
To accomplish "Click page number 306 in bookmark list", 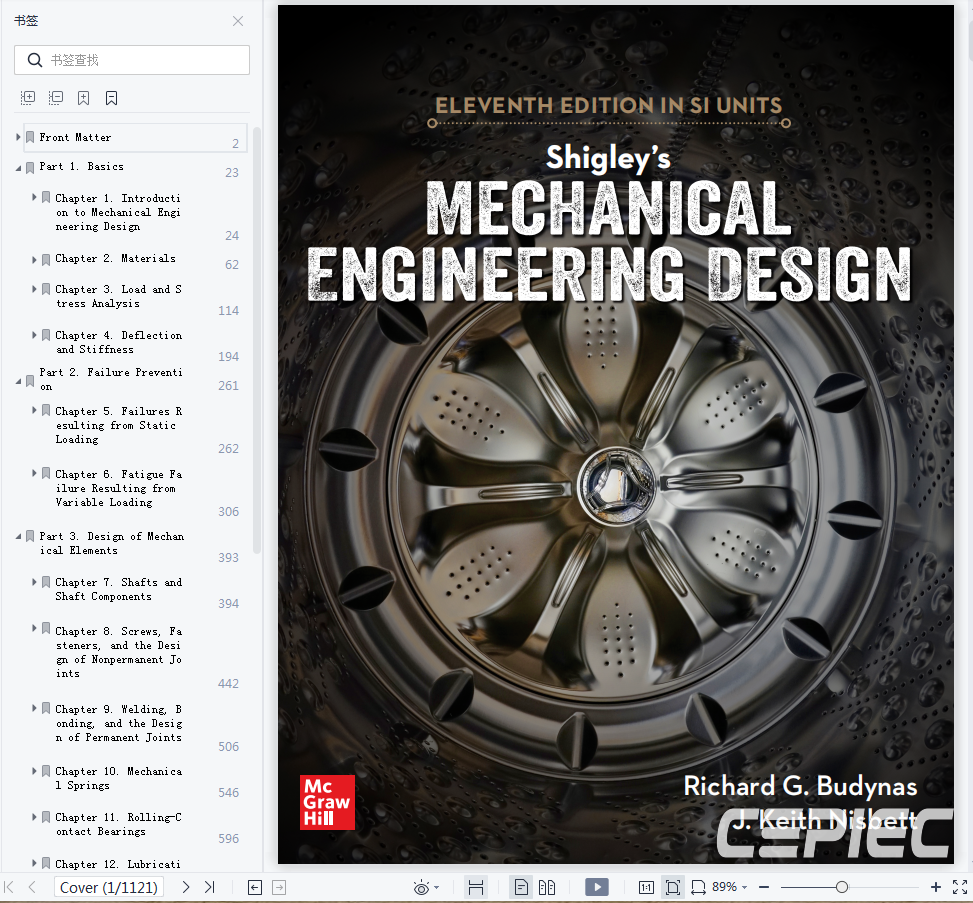I will pos(228,511).
